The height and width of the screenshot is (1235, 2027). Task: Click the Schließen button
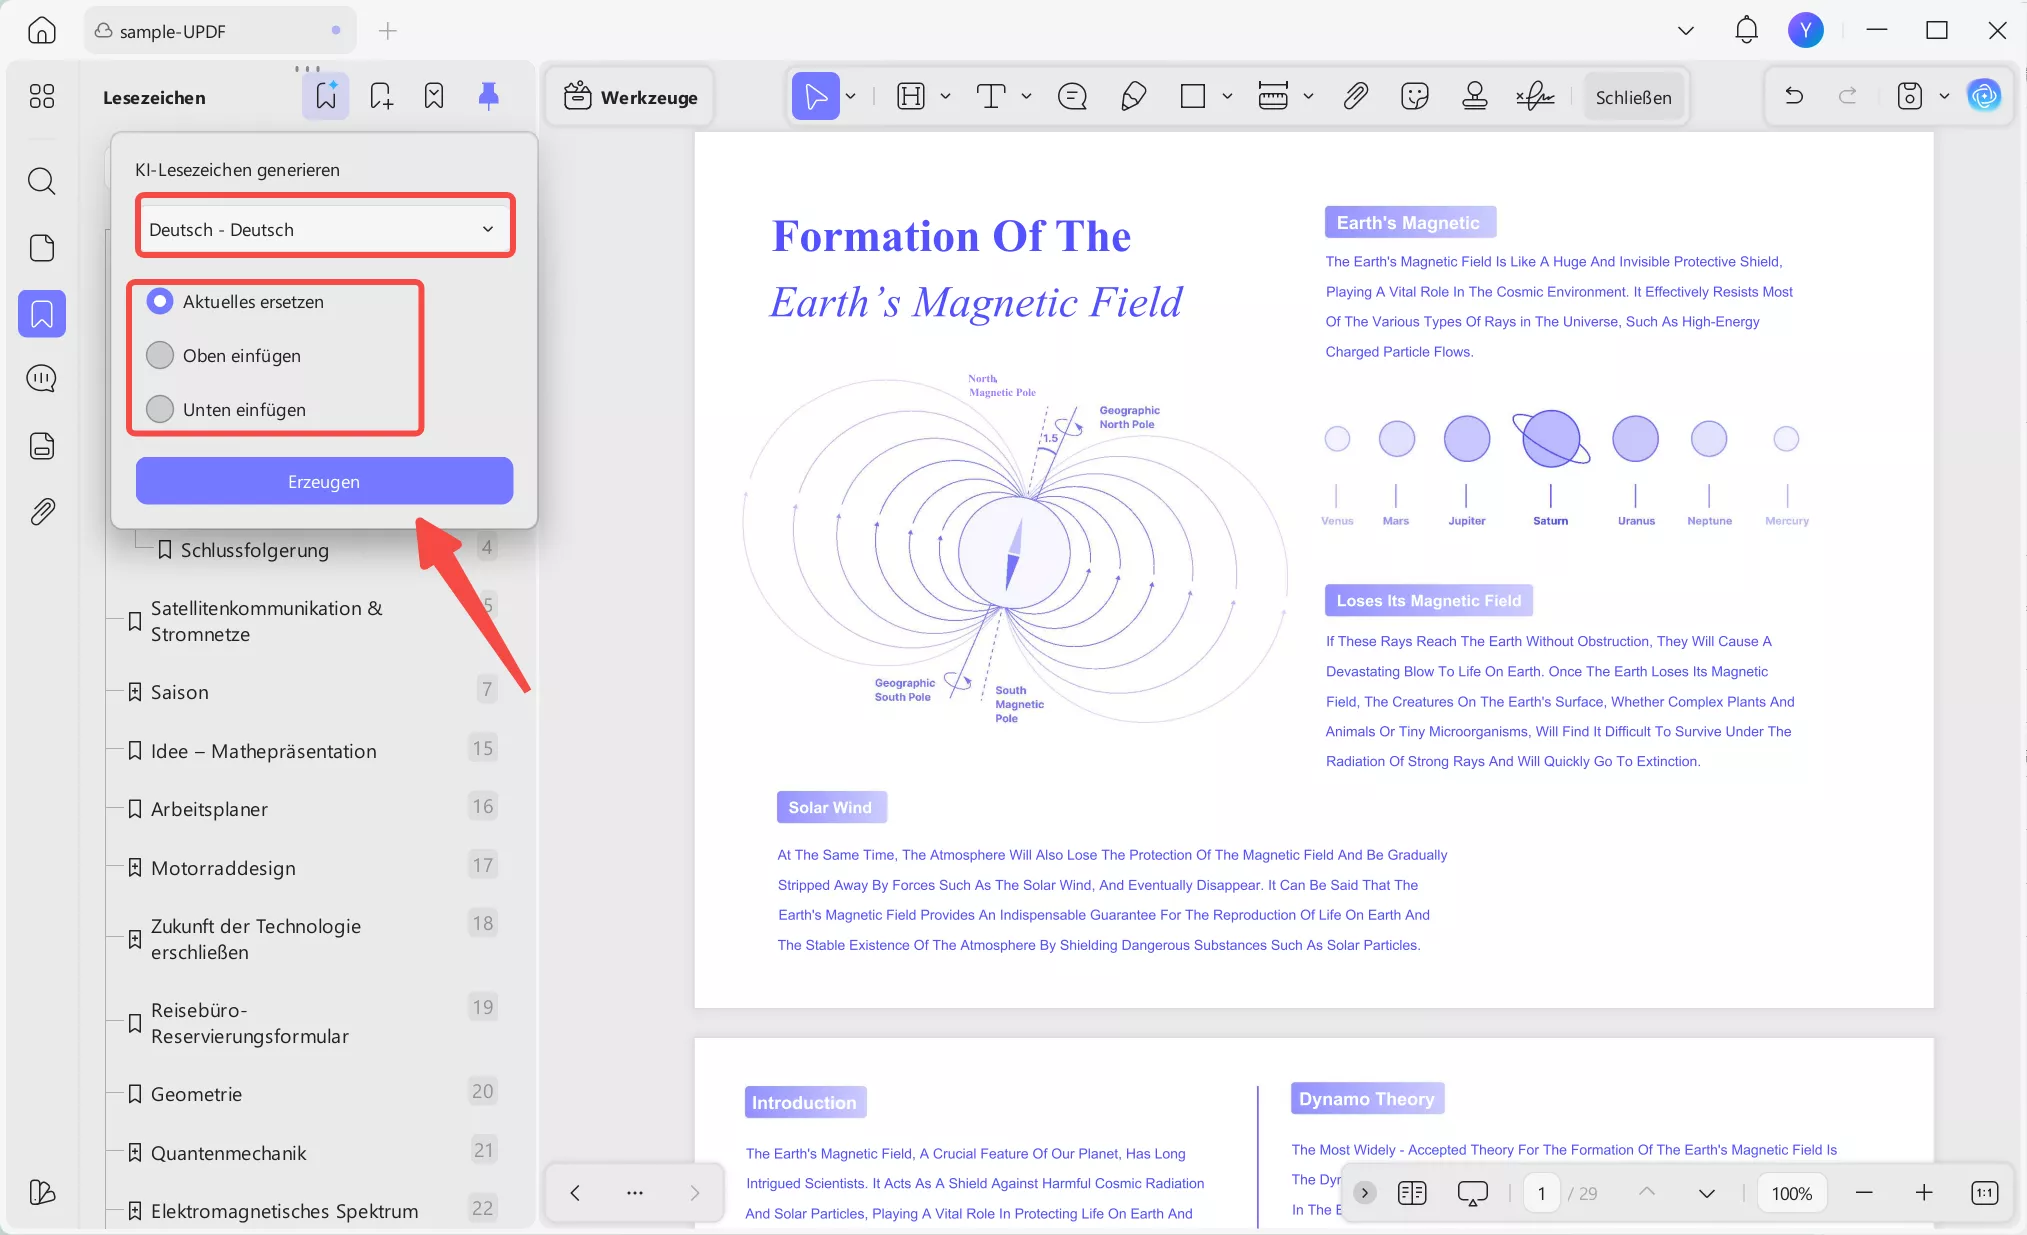pos(1633,97)
